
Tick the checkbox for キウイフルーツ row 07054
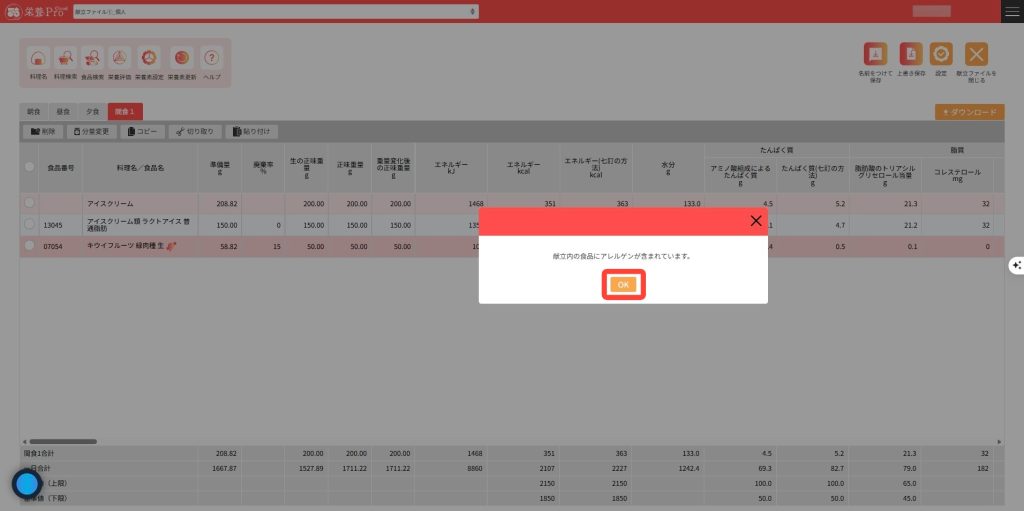pyautogui.click(x=30, y=245)
